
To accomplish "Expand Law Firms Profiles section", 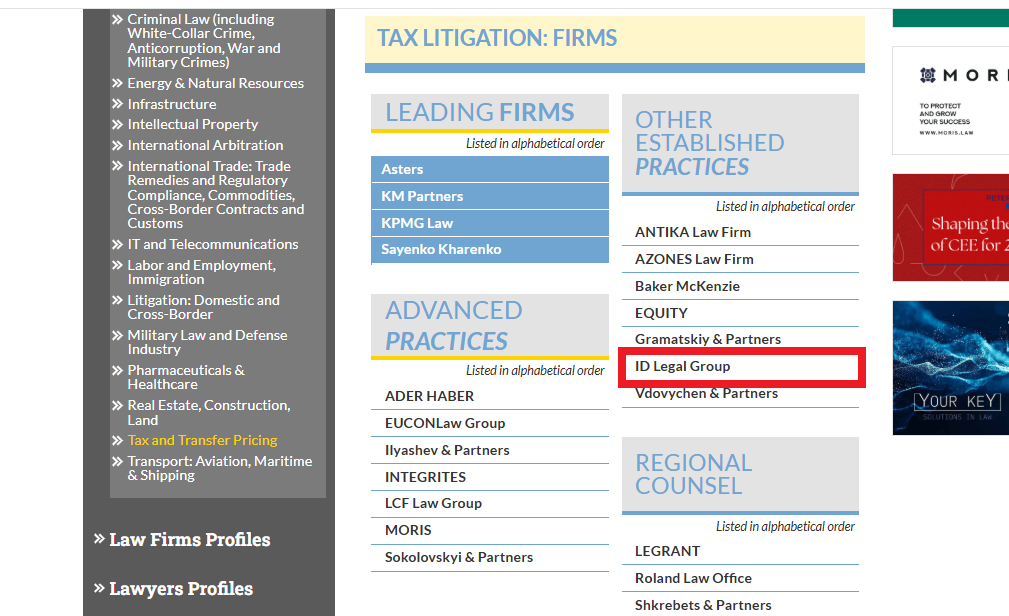I will pyautogui.click(x=190, y=539).
